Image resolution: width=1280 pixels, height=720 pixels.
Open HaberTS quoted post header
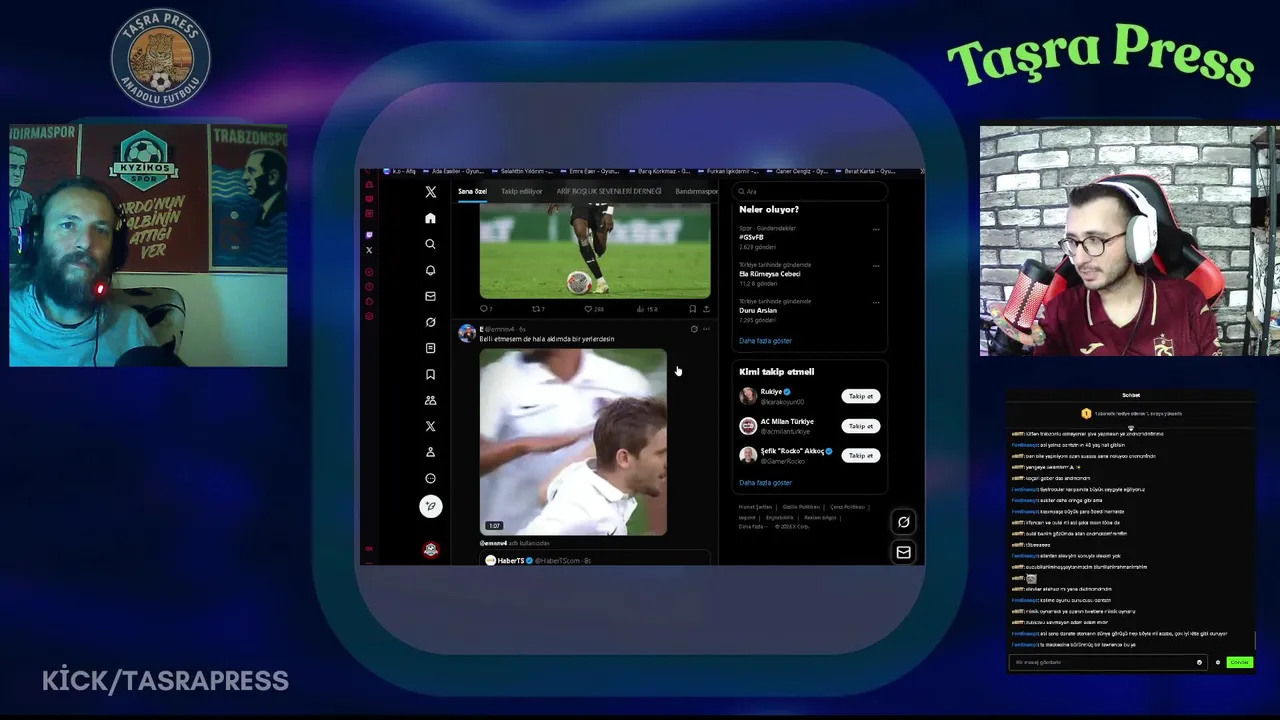[x=538, y=561]
